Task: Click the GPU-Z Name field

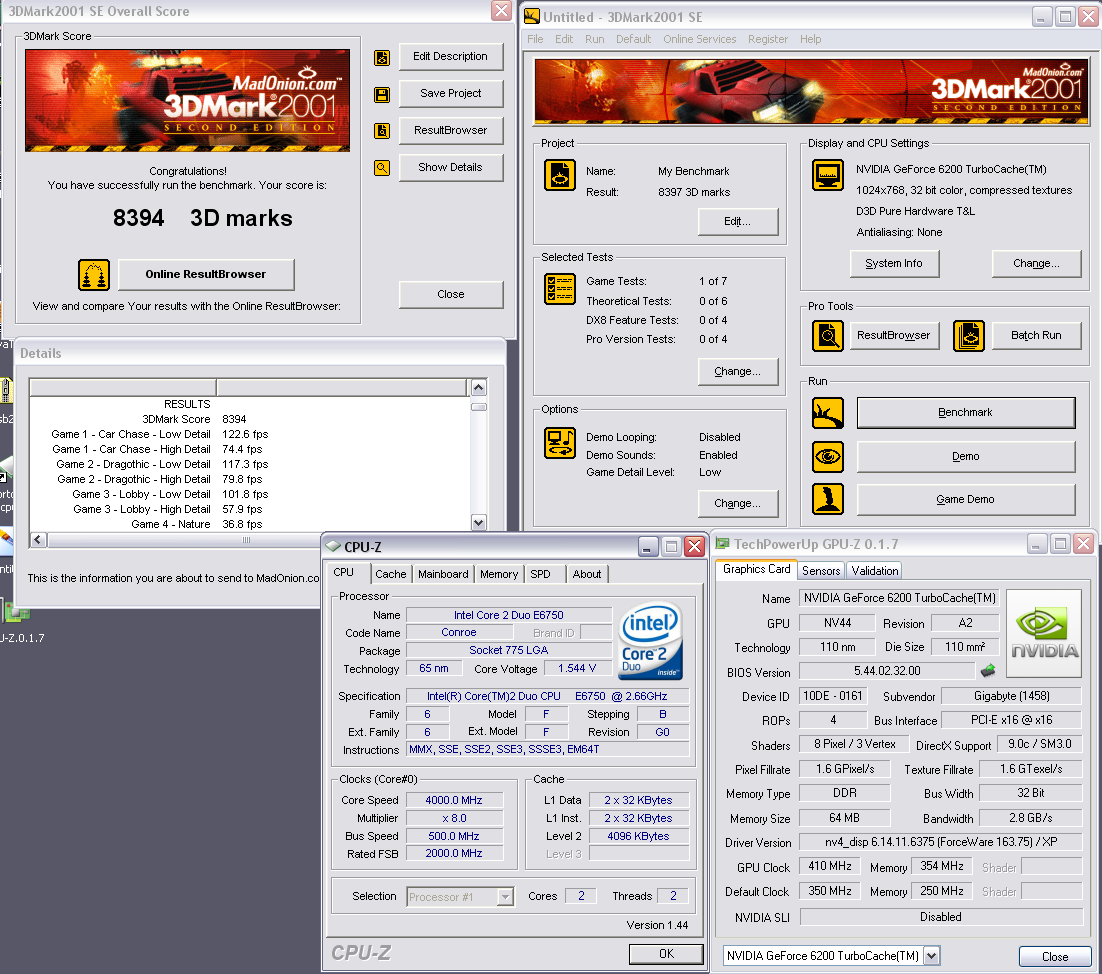Action: (x=900, y=598)
